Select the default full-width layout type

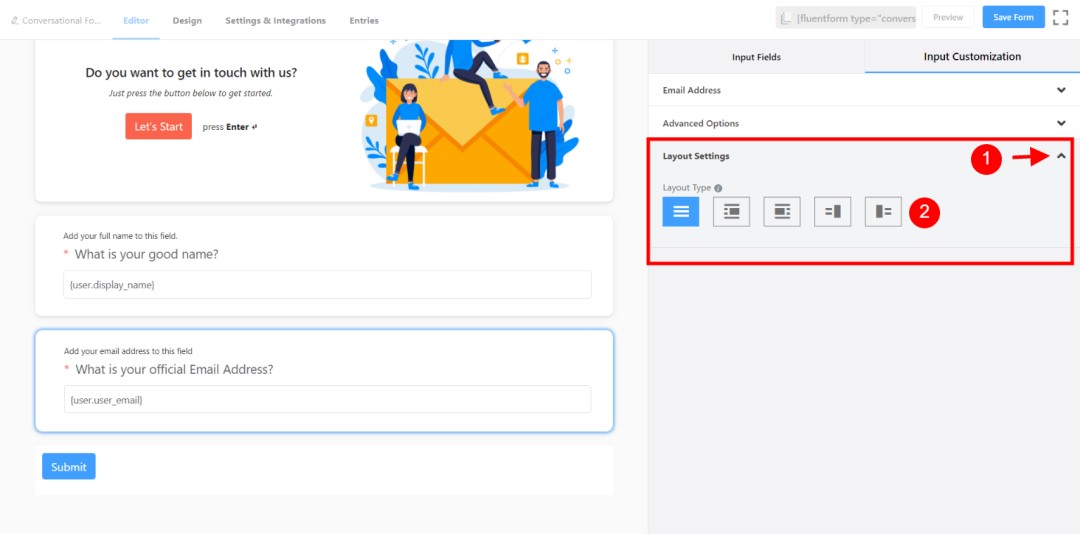pyautogui.click(x=681, y=212)
